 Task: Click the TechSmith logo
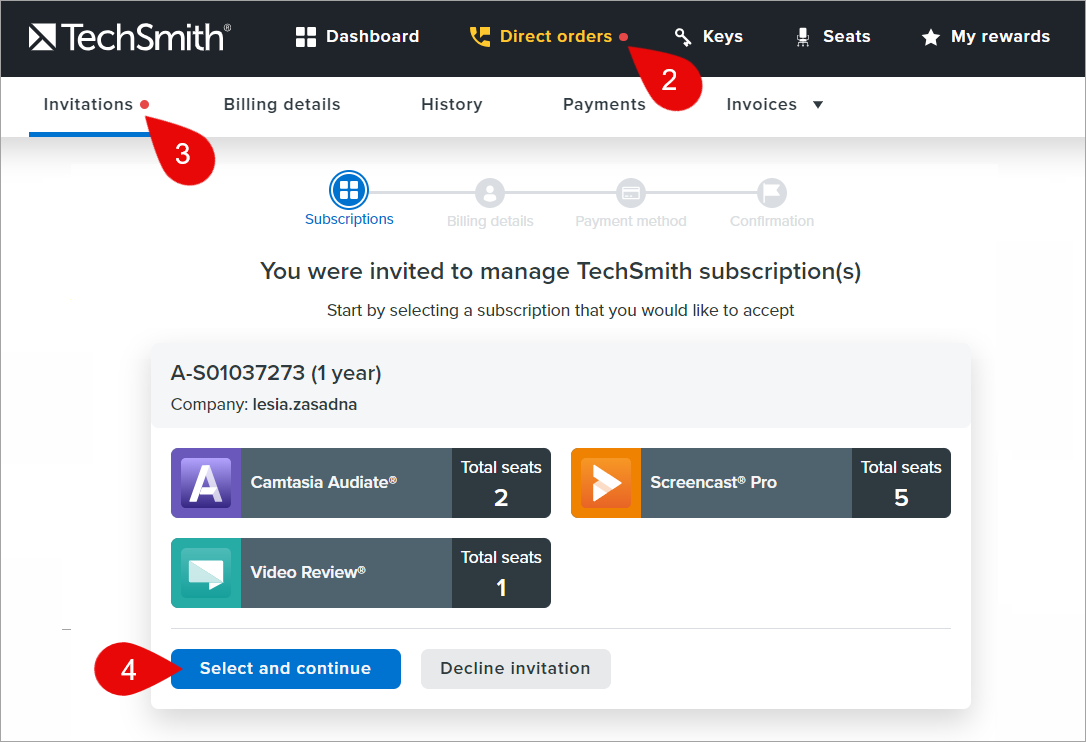pyautogui.click(x=130, y=37)
